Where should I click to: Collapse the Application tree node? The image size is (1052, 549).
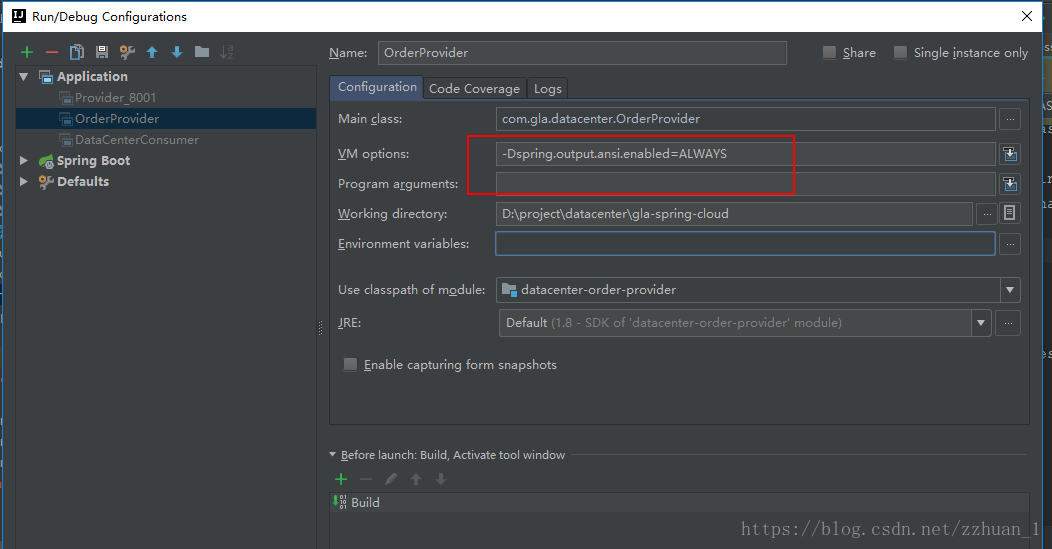pyautogui.click(x=24, y=77)
